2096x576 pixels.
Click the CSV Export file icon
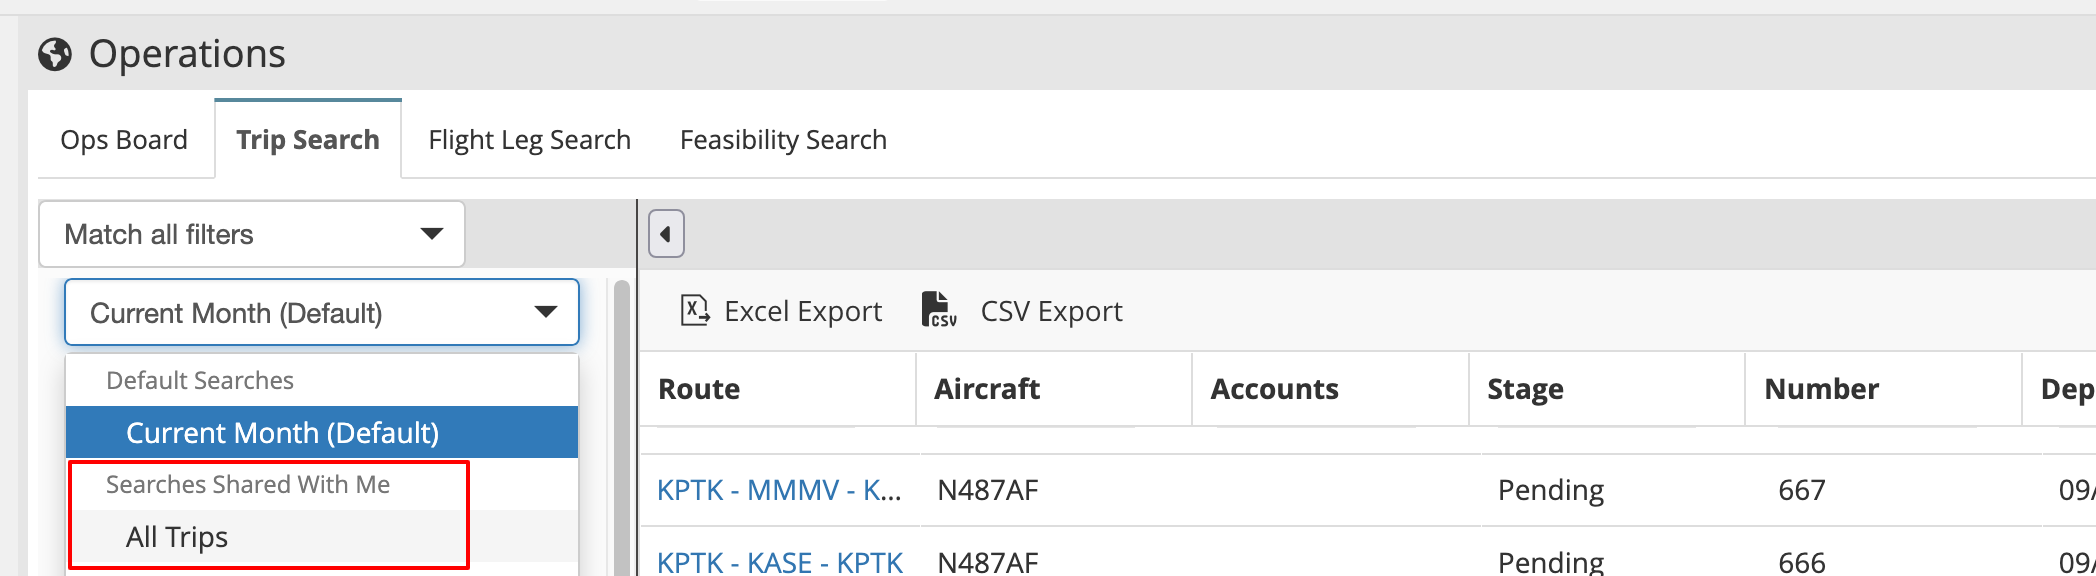938,311
